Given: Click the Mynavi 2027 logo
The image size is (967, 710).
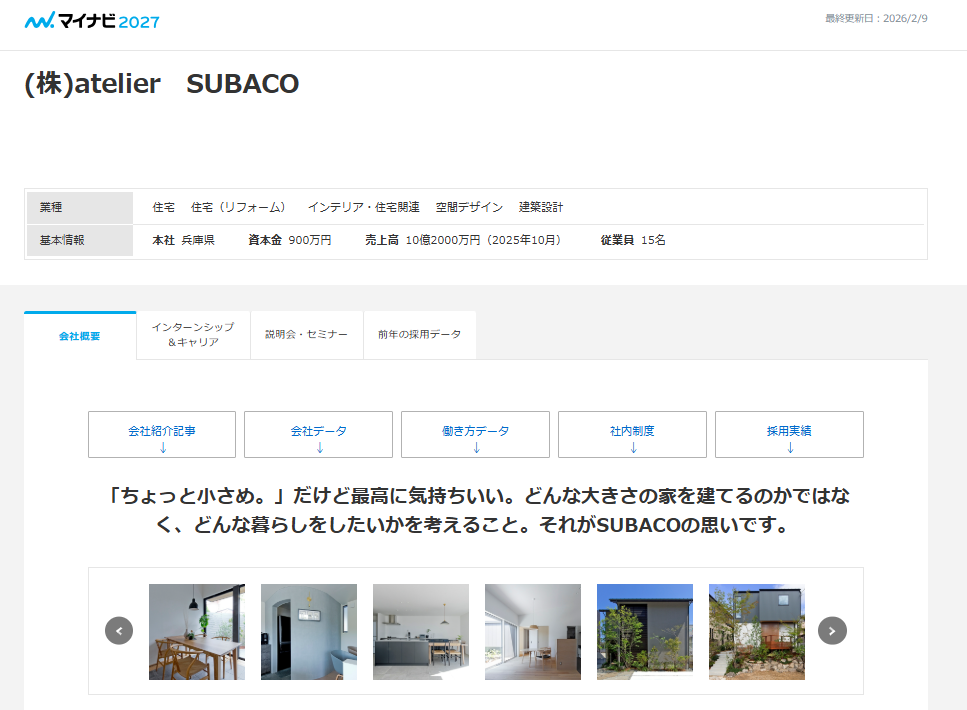Looking at the screenshot, I should [91, 21].
